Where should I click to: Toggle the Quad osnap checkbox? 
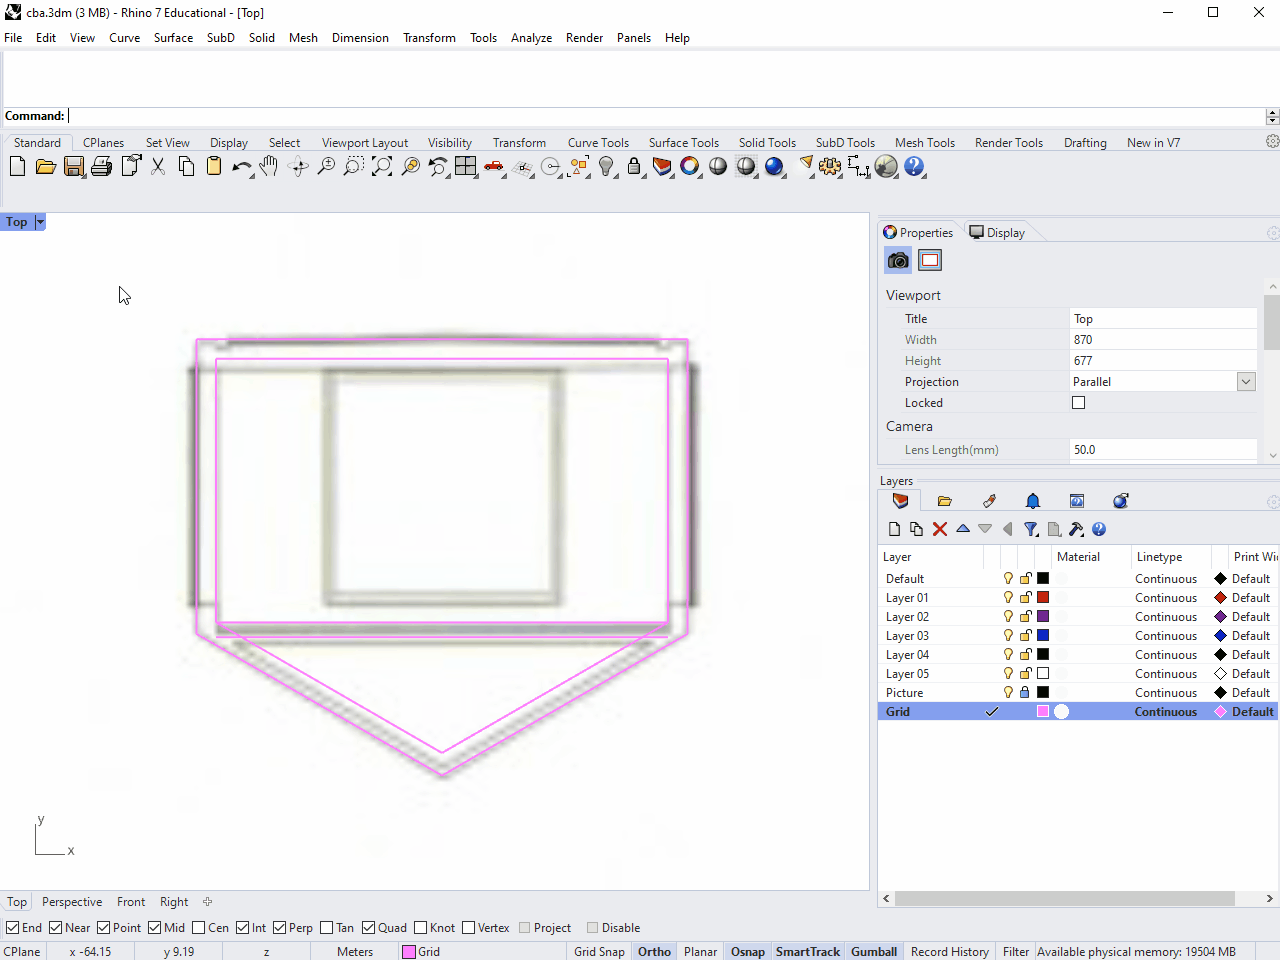coord(369,928)
